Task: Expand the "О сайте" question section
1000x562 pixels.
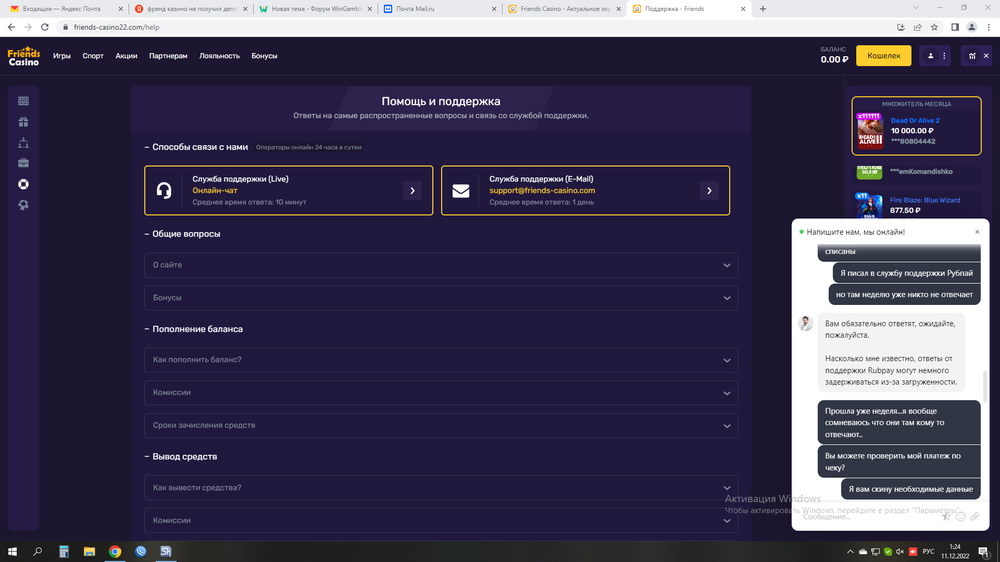Action: (x=441, y=265)
